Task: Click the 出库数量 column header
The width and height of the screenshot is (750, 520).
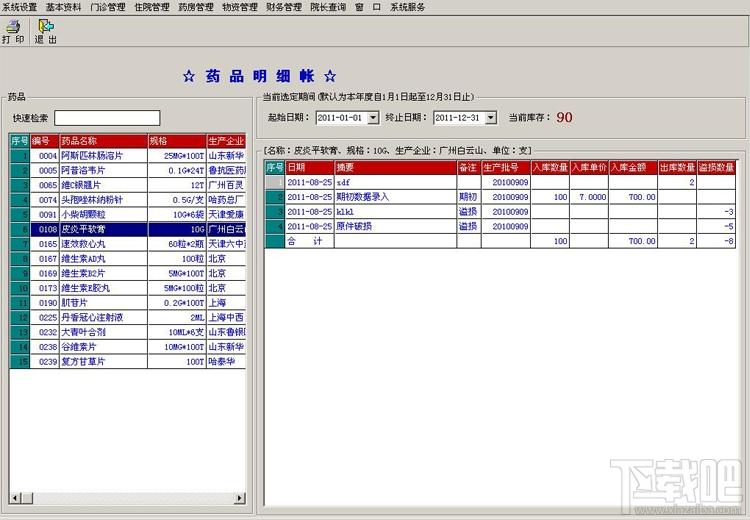Action: click(x=677, y=167)
